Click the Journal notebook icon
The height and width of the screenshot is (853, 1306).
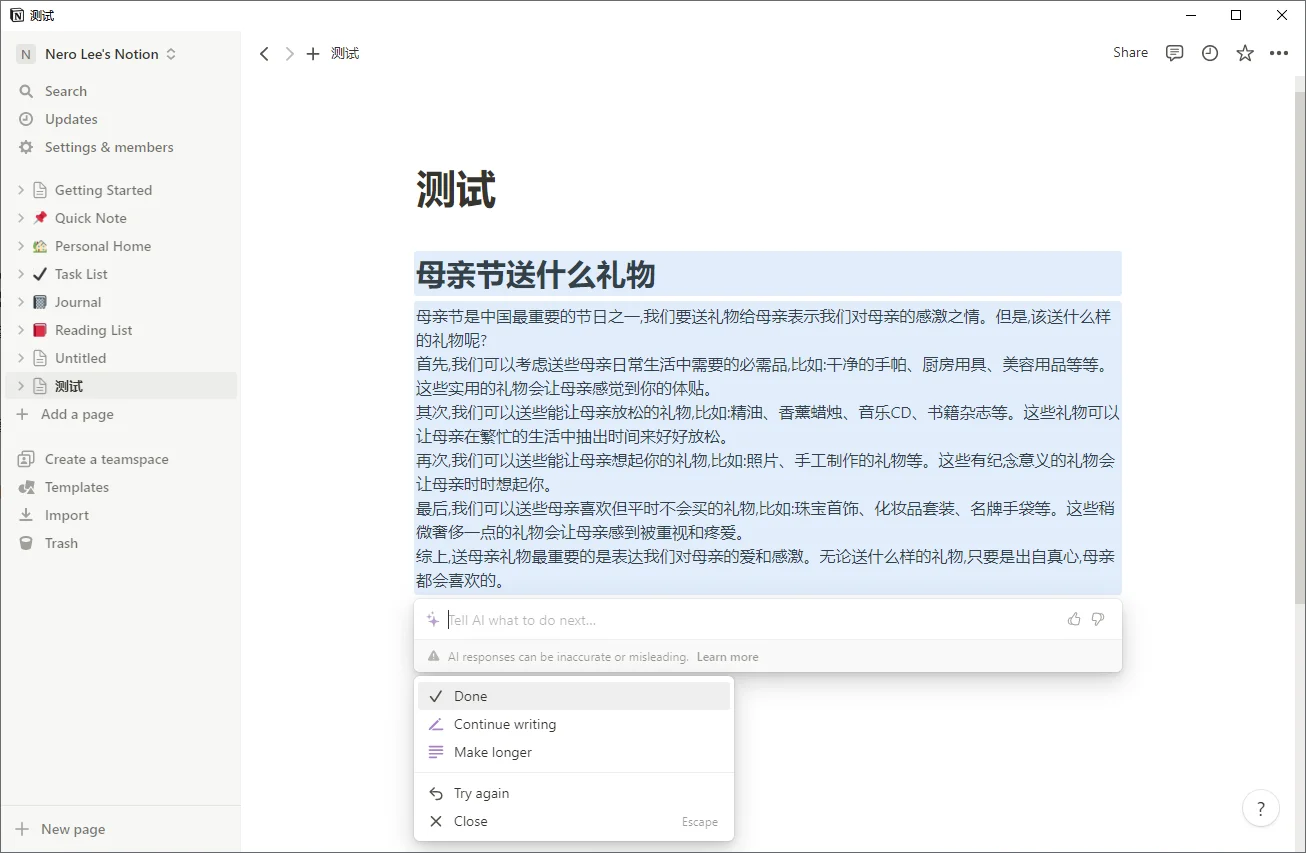(x=40, y=302)
